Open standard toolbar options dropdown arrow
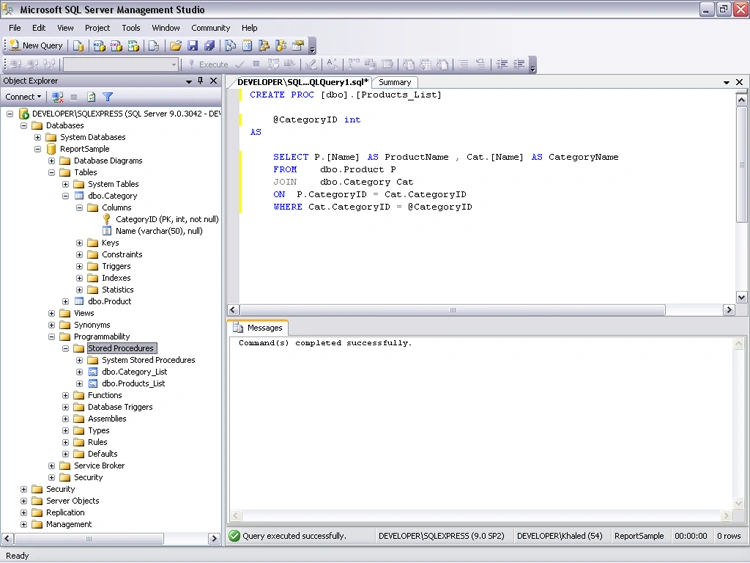Viewport: 750px width, 563px height. (312, 46)
